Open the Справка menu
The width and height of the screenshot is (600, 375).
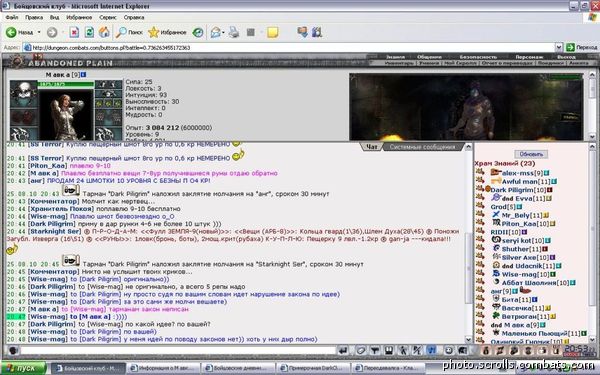(x=134, y=17)
